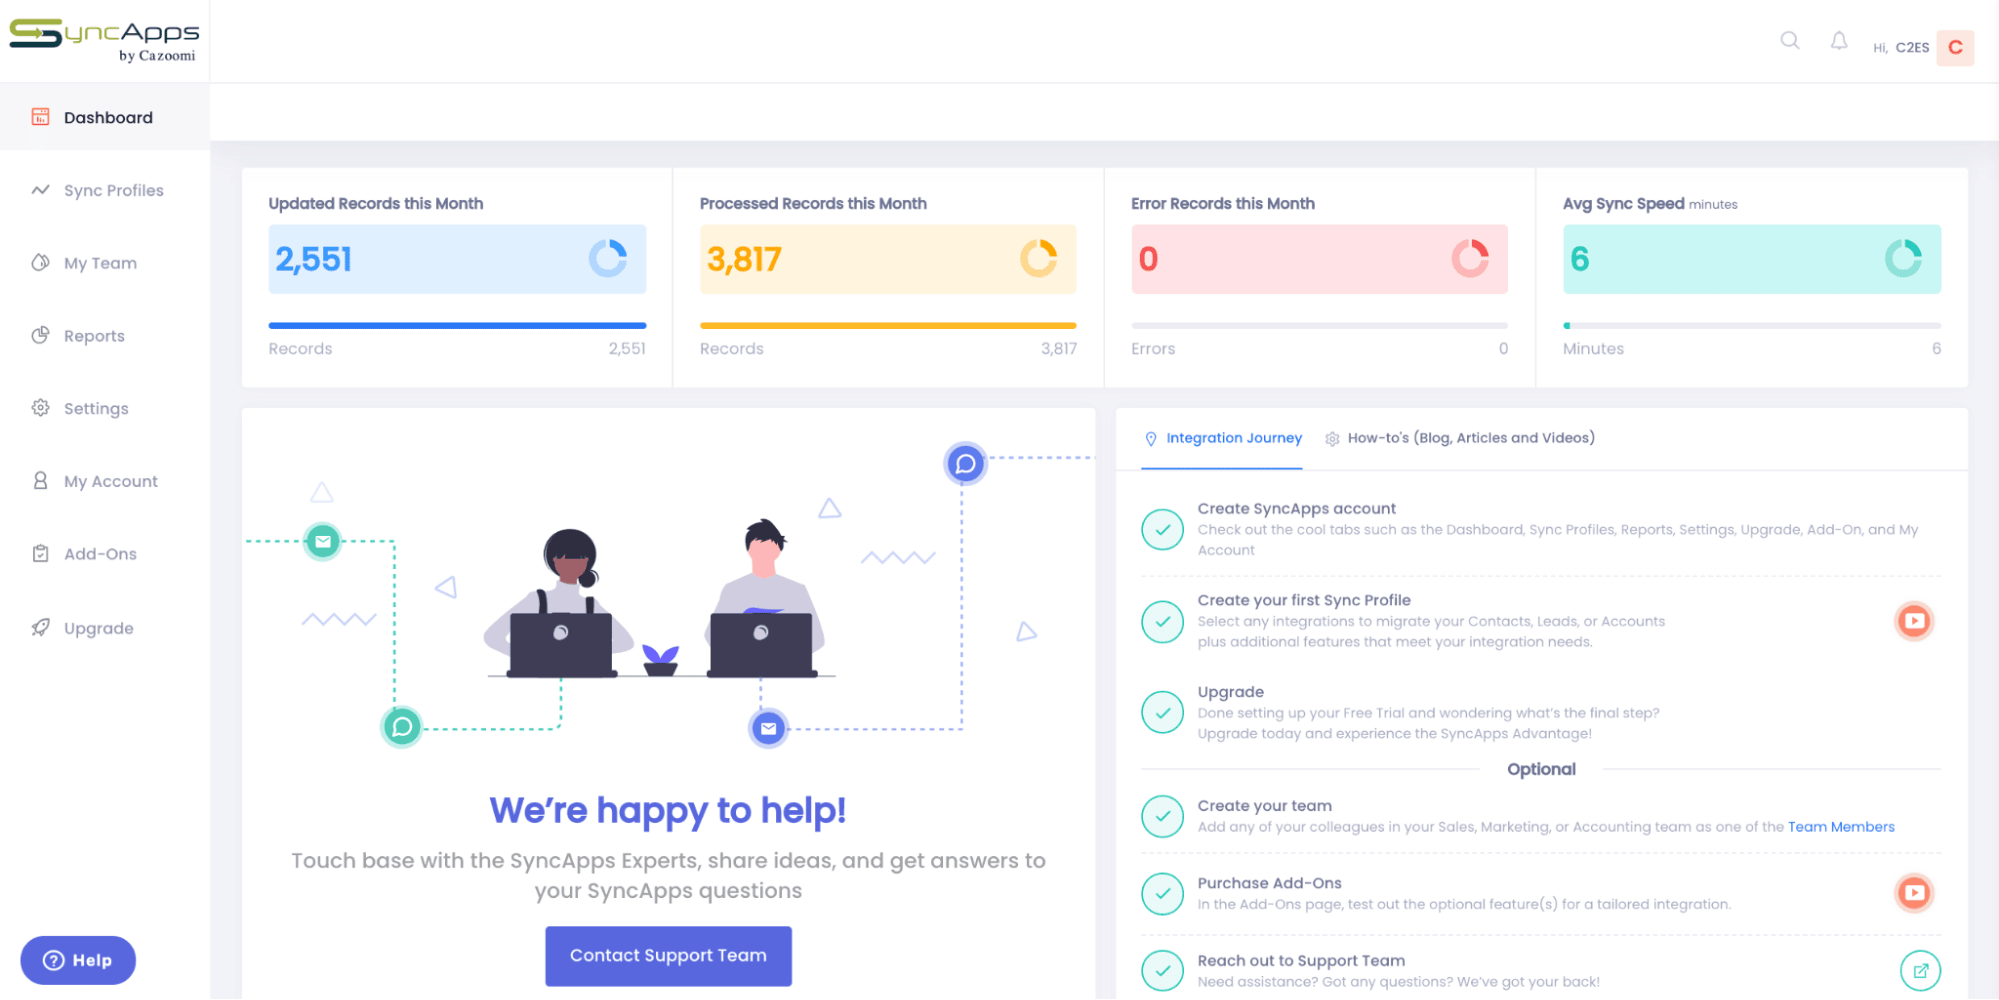The width and height of the screenshot is (1999, 1000).
Task: Toggle the Create SyncApps account checkmark
Action: [1162, 530]
